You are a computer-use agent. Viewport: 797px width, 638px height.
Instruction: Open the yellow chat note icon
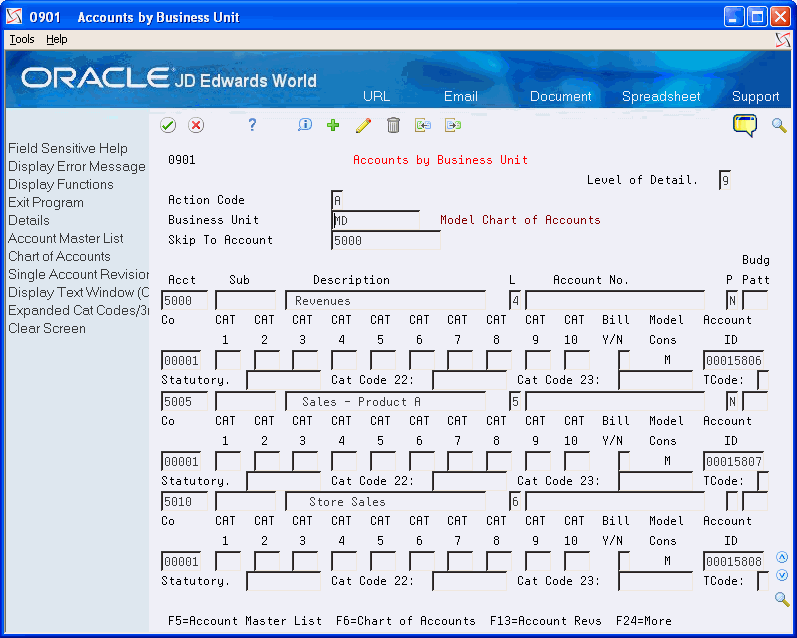(745, 125)
